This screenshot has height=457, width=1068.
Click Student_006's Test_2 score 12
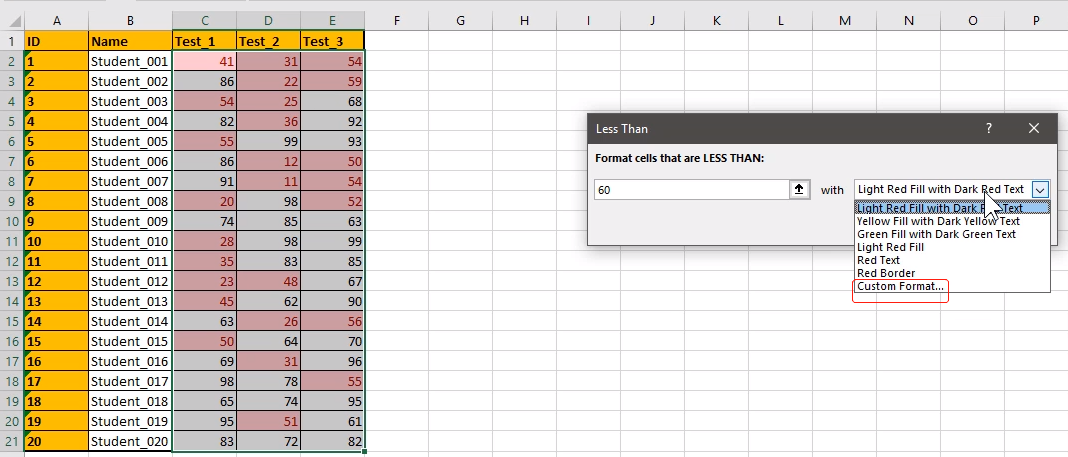(x=268, y=161)
